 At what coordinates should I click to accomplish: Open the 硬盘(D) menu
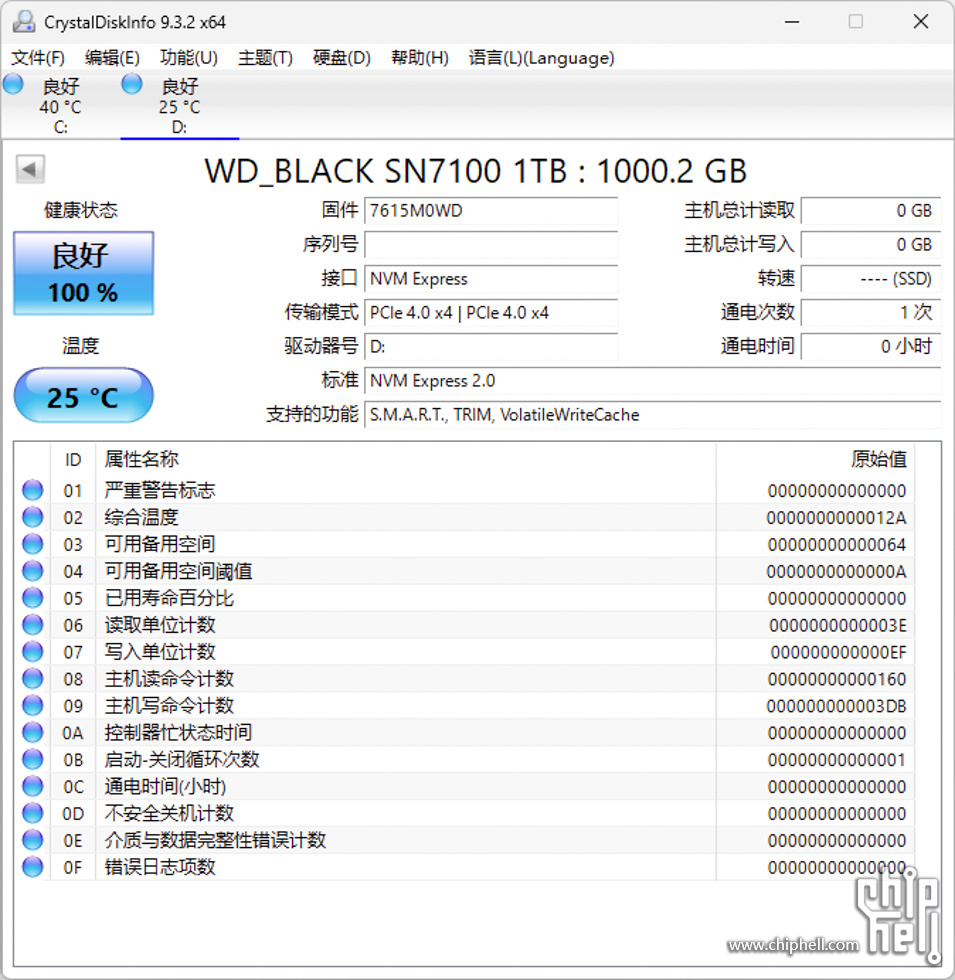point(341,58)
